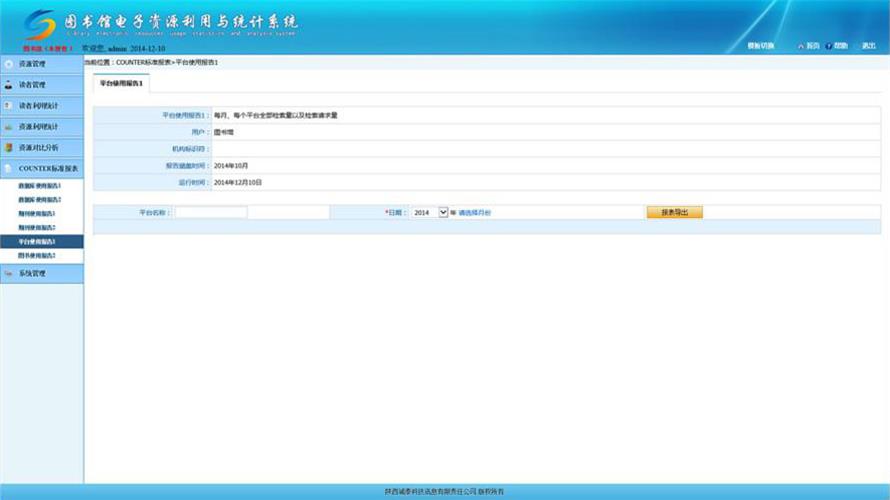This screenshot has height=500, width=890.
Task: Click the 模板切换 link in header
Action: (x=760, y=46)
